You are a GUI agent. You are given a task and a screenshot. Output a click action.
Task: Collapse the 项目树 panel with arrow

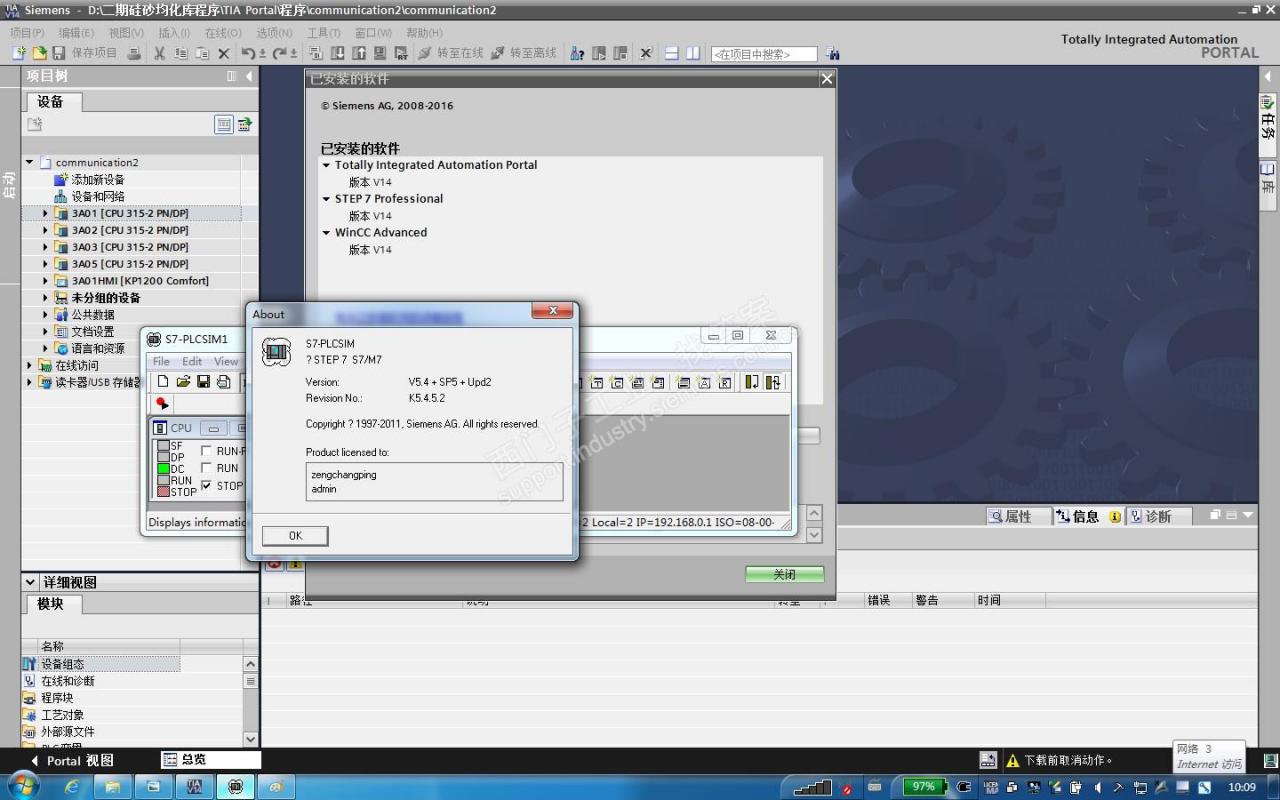(250, 76)
